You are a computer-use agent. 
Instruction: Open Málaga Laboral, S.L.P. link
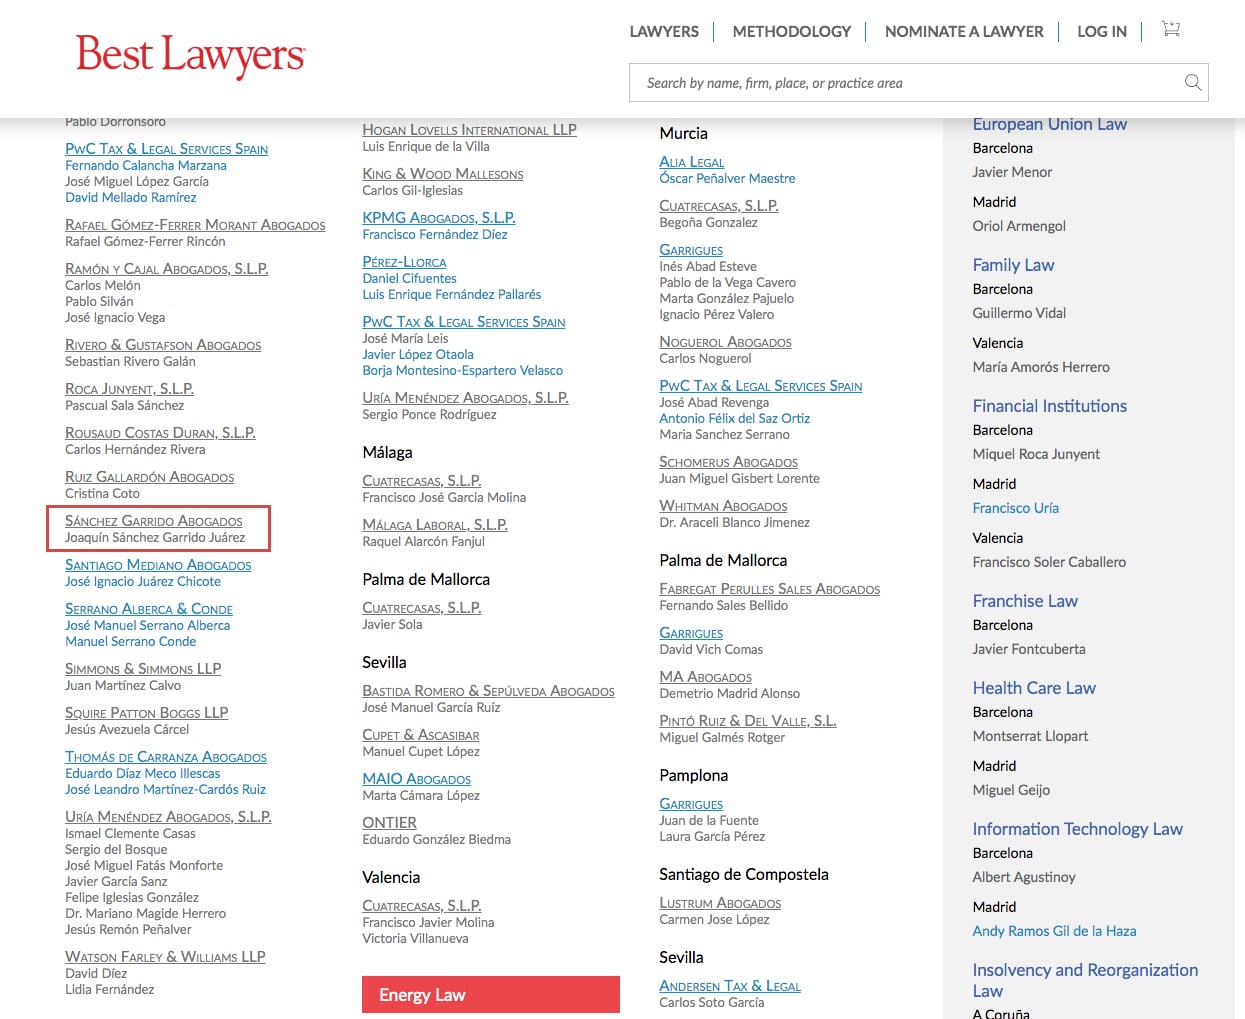[435, 525]
